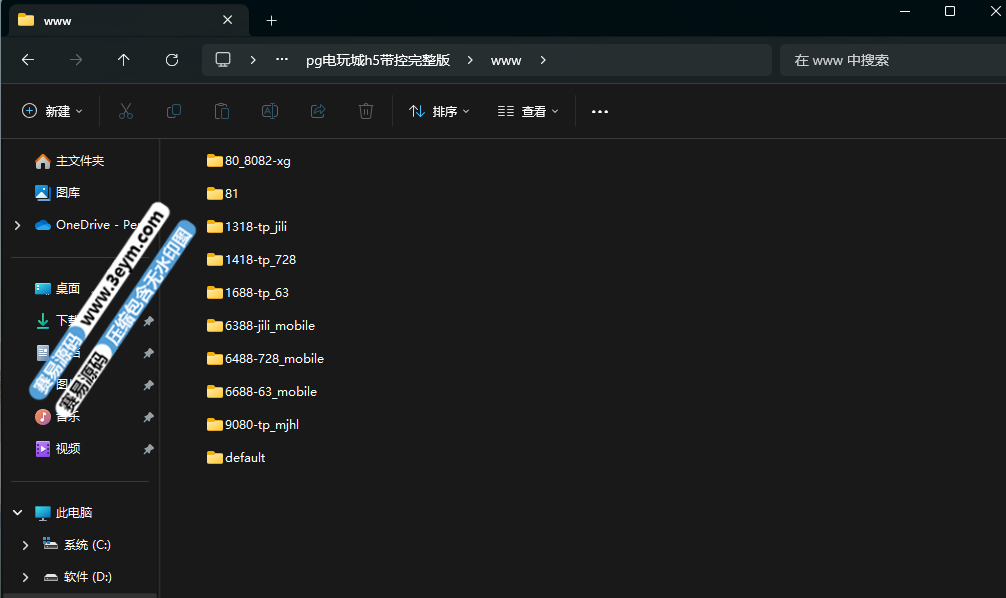
Task: Select the 主文件夹 sidebar item
Action: point(79,161)
